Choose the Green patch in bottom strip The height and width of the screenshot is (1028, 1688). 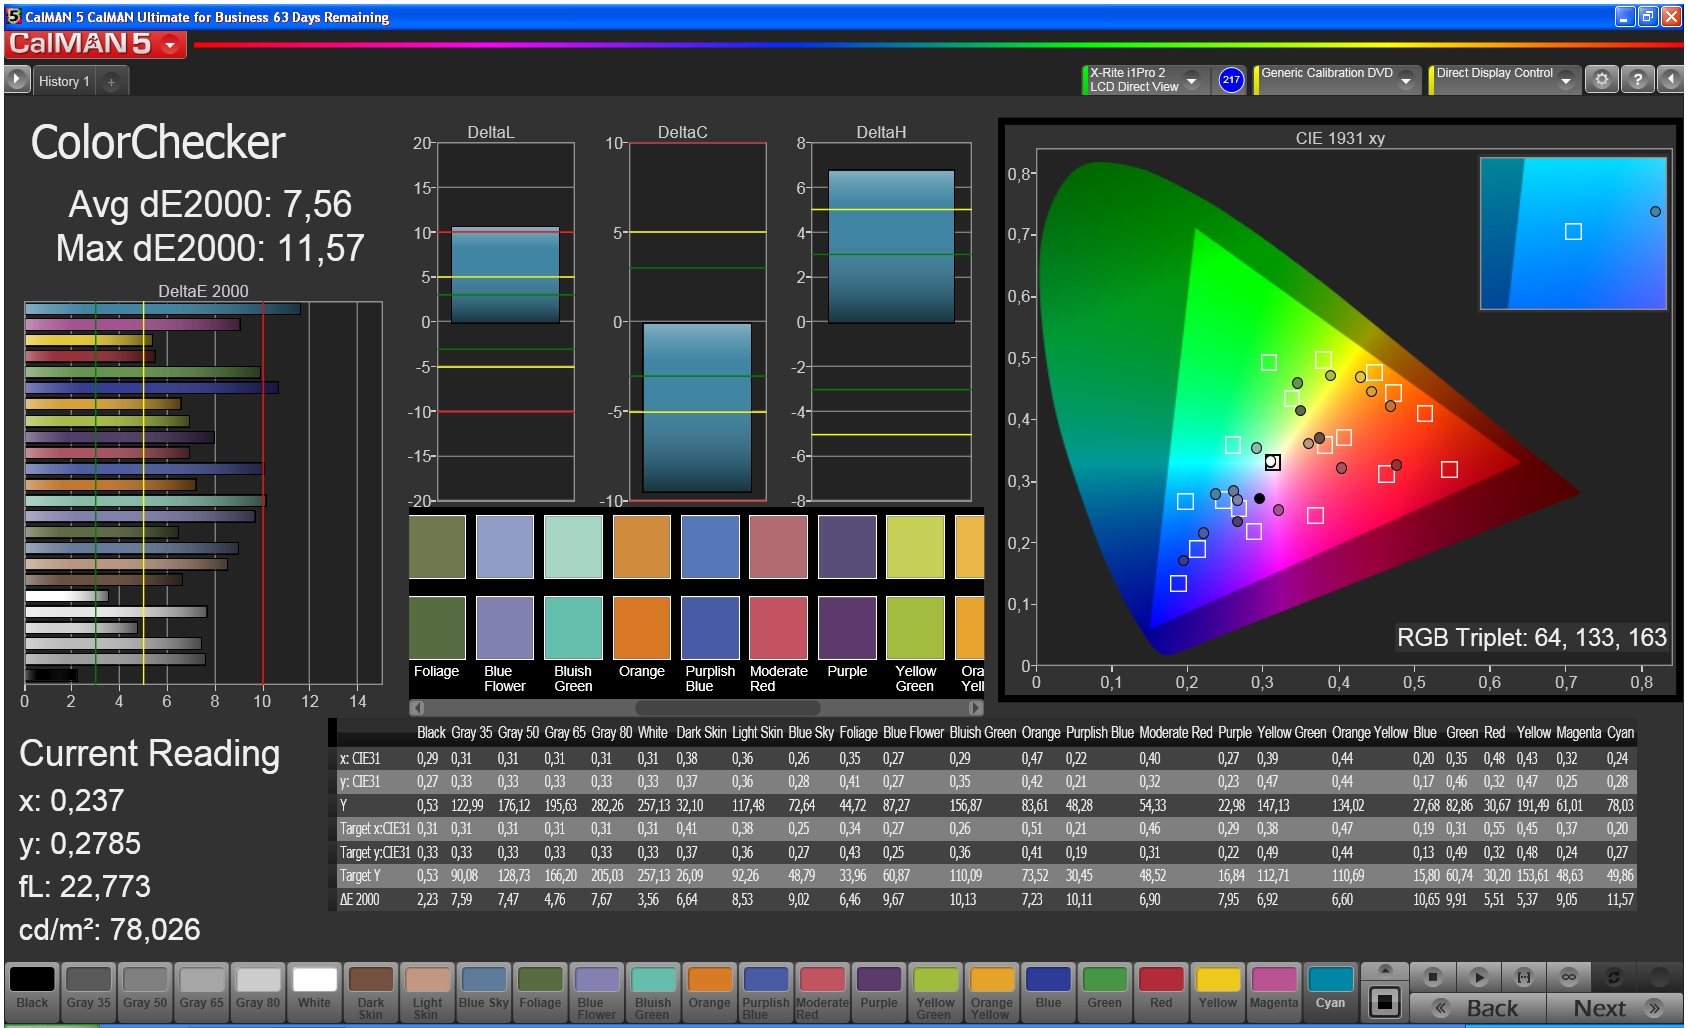1105,991
